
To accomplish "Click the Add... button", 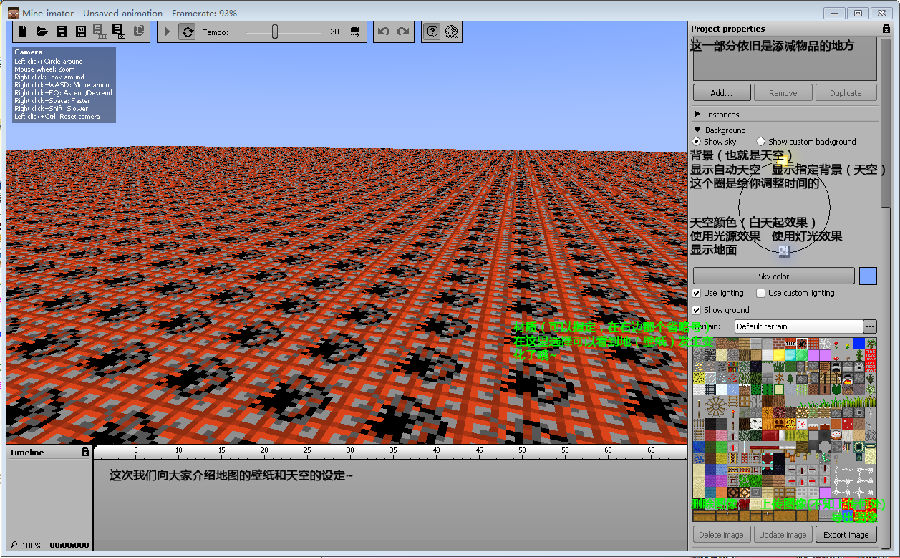I will (721, 92).
